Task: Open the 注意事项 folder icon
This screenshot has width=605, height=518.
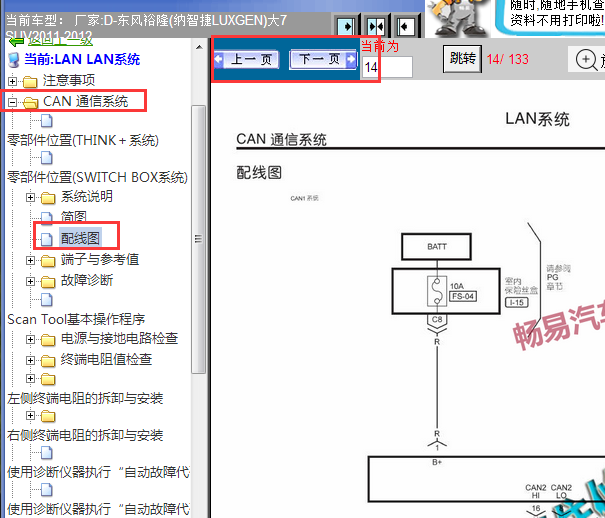Action: coord(30,82)
